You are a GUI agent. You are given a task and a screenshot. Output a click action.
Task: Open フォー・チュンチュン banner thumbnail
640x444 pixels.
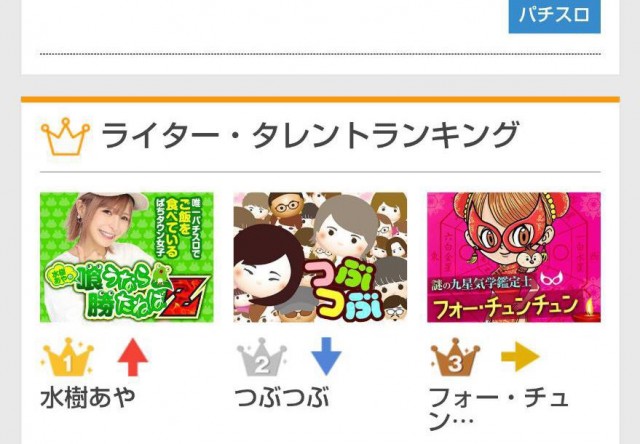tap(514, 257)
